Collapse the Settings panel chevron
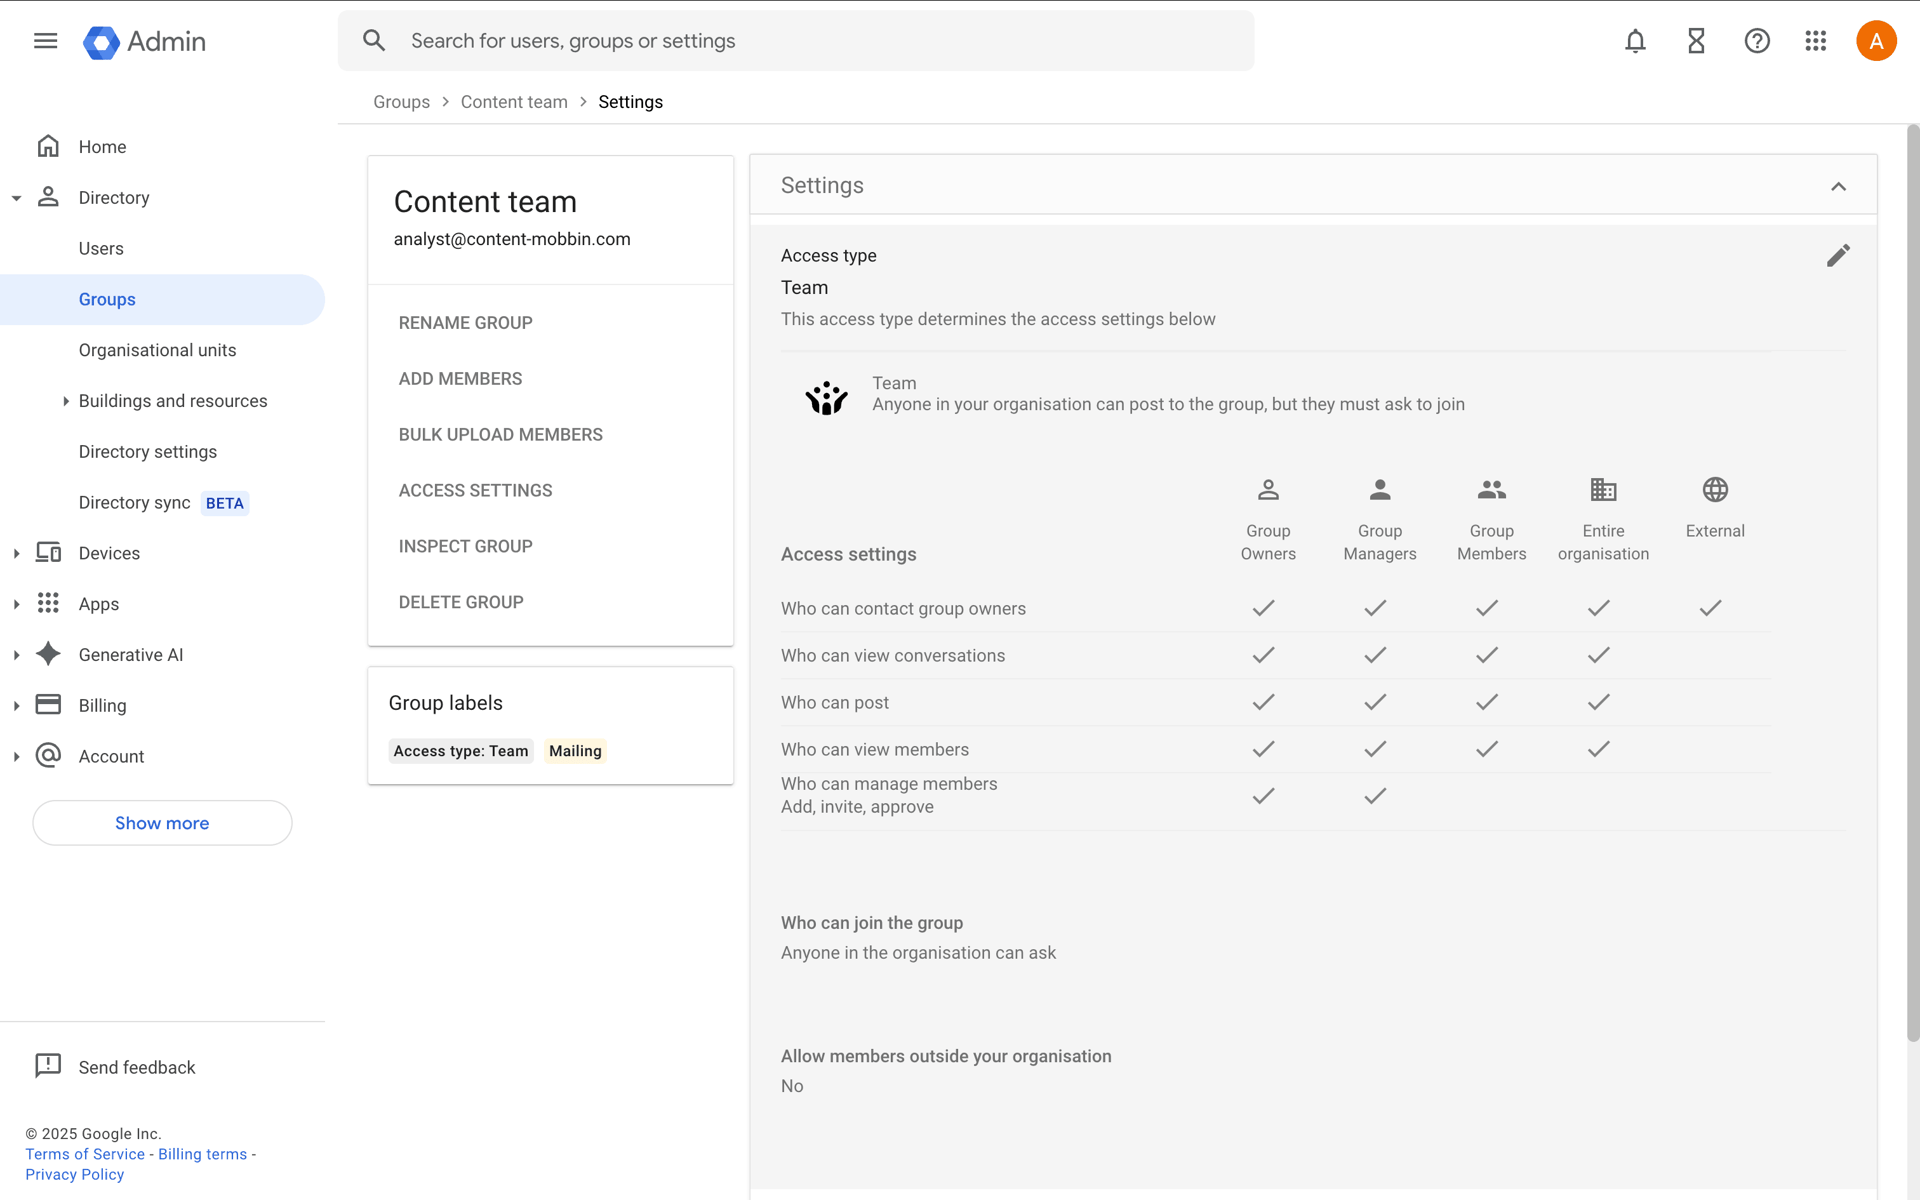The width and height of the screenshot is (1920, 1200). click(x=1838, y=186)
